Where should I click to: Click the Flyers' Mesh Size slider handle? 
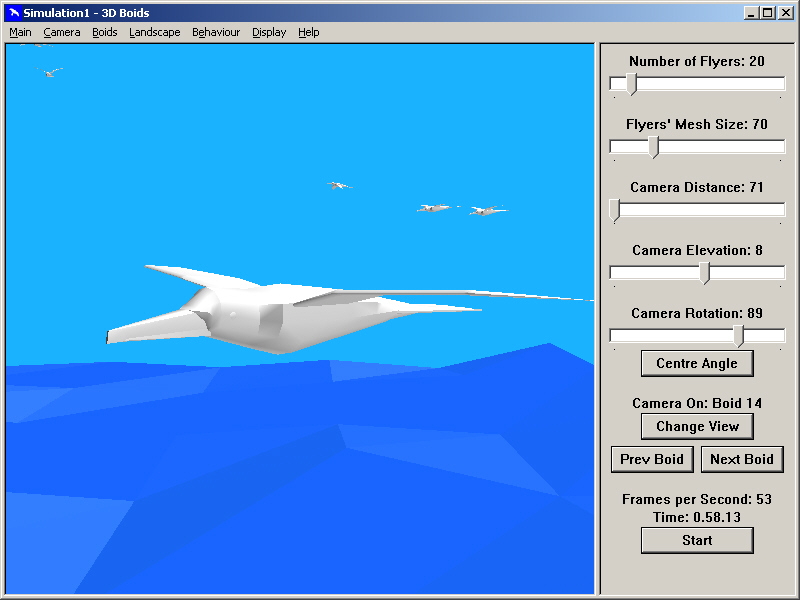pos(654,147)
